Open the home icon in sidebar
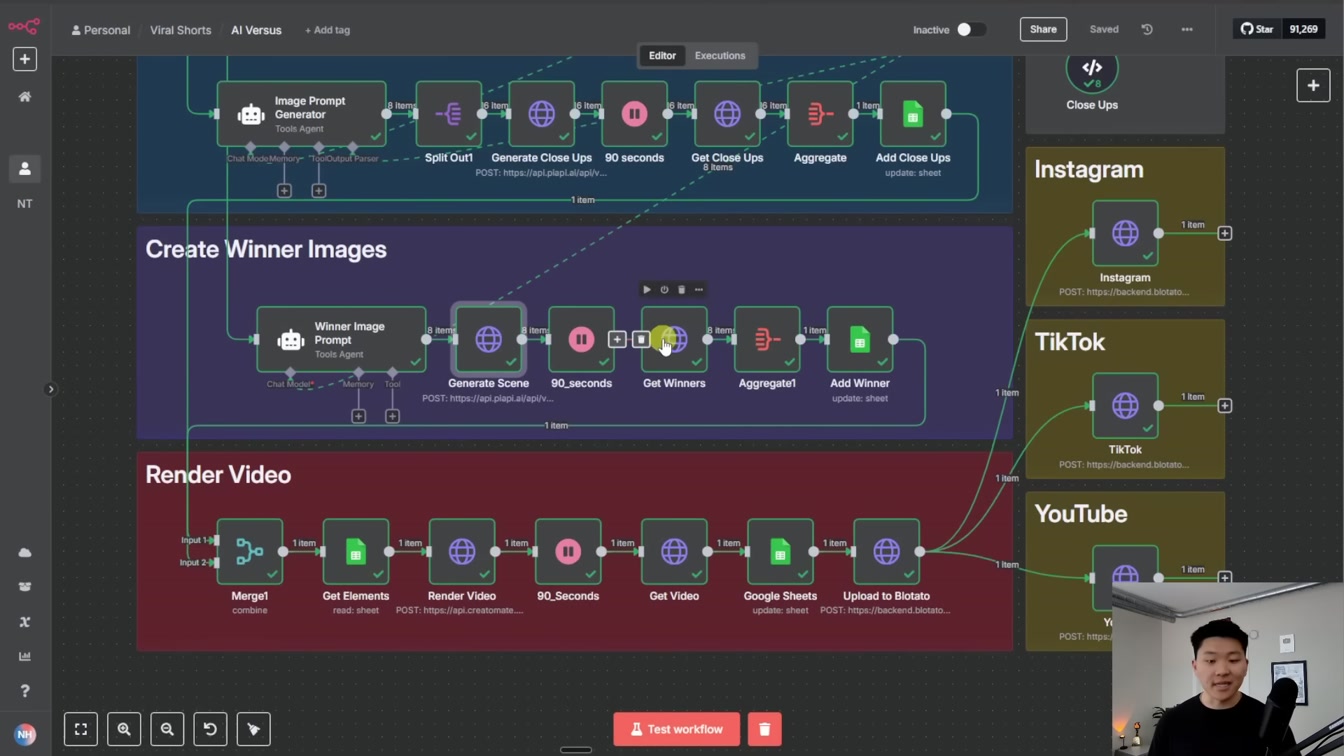This screenshot has height=756, width=1344. [x=25, y=97]
